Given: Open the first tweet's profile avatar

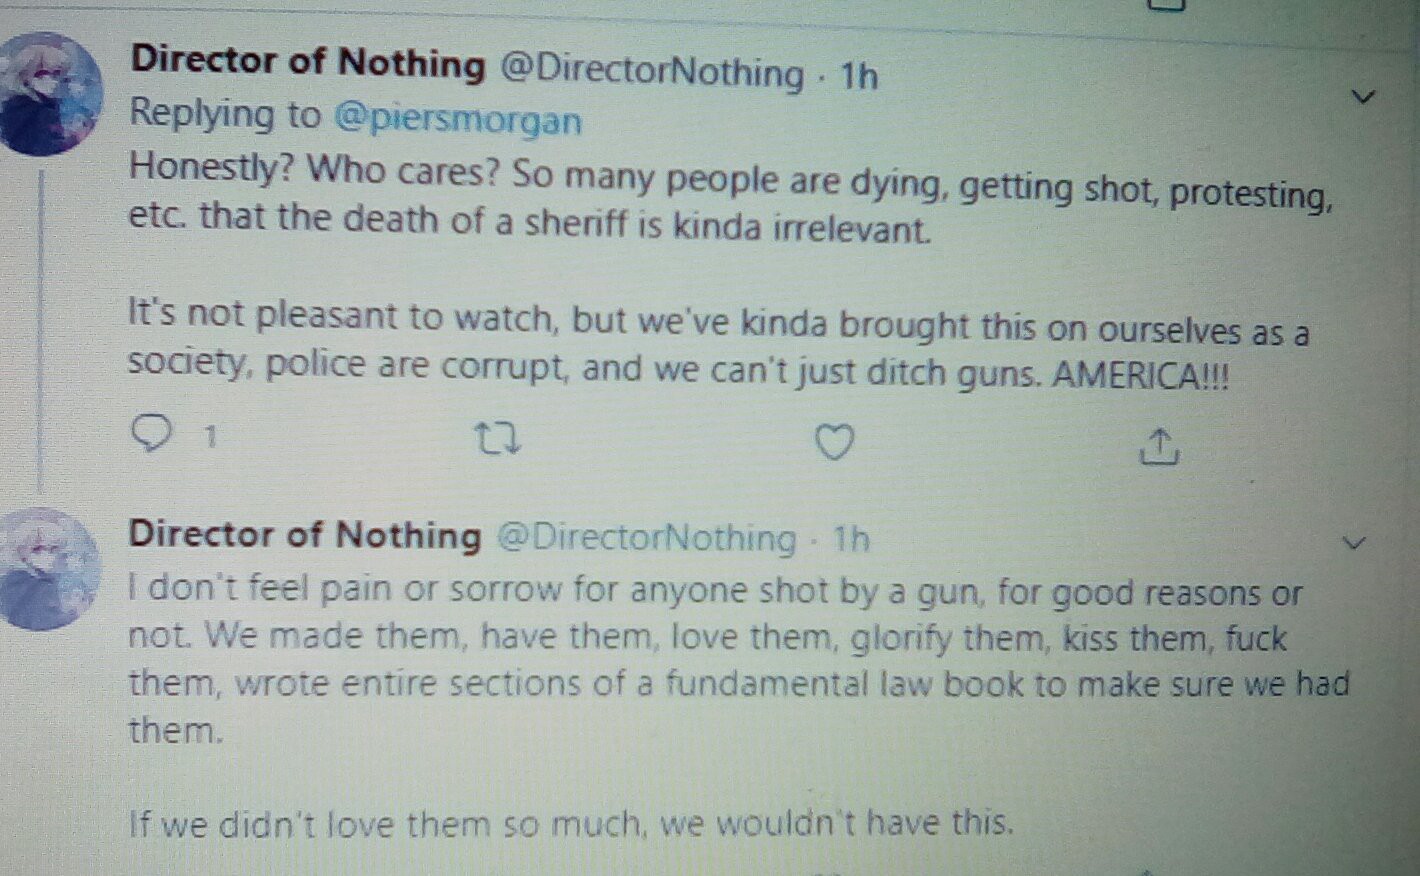Looking at the screenshot, I should point(50,94).
